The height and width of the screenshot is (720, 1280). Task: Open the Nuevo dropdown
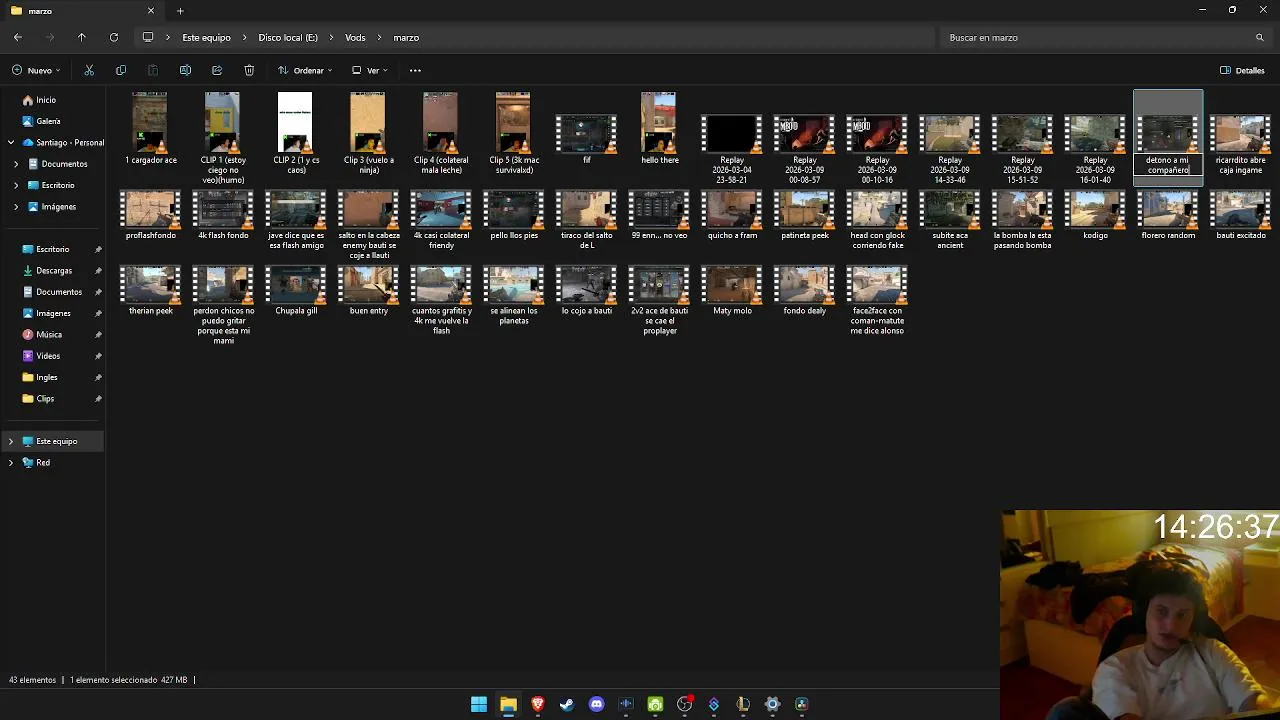click(37, 70)
